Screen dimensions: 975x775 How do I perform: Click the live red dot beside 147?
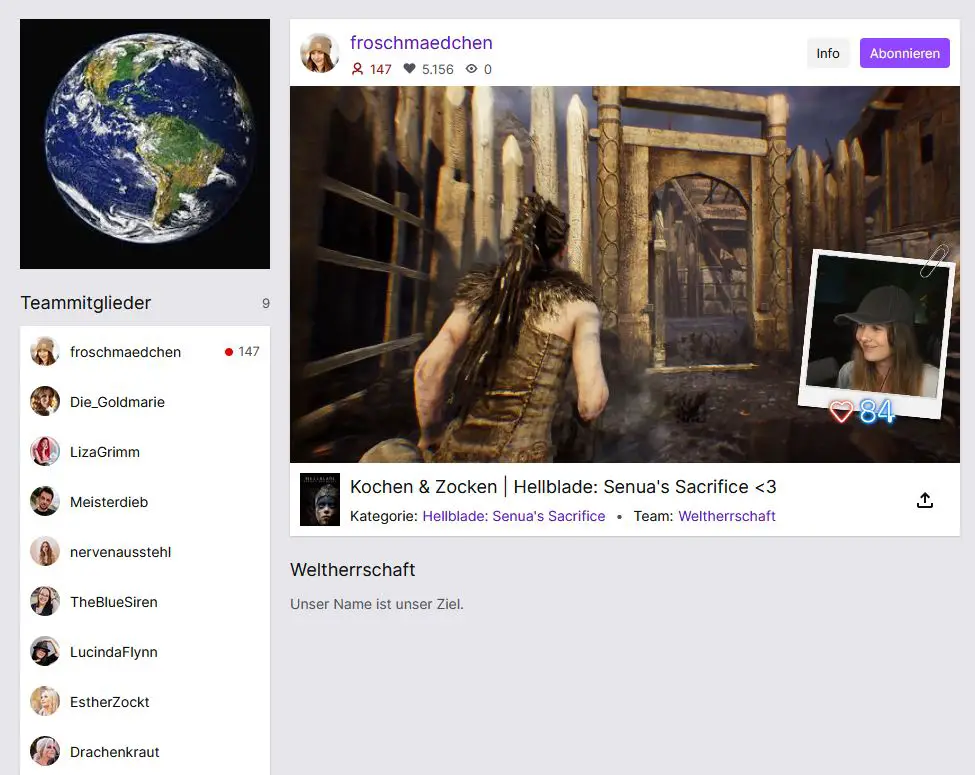point(229,352)
